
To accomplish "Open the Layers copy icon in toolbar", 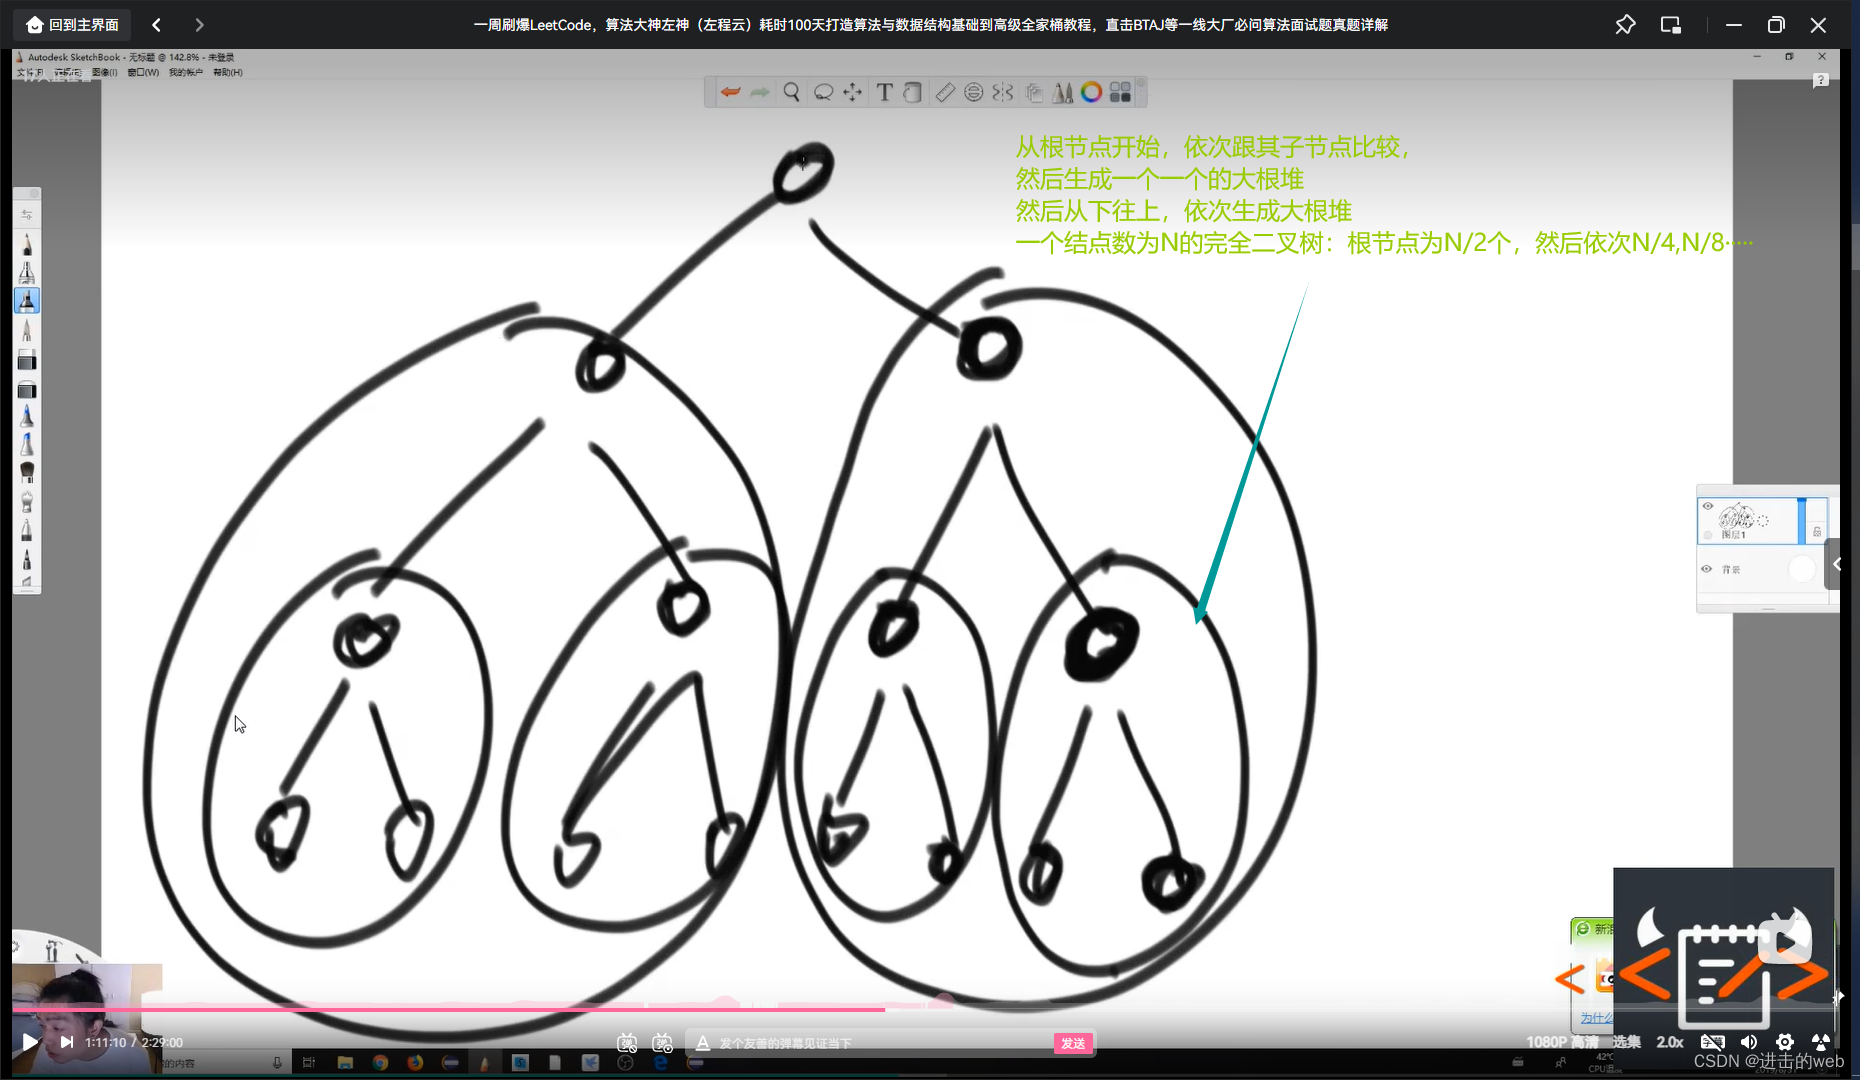I will tap(1034, 92).
